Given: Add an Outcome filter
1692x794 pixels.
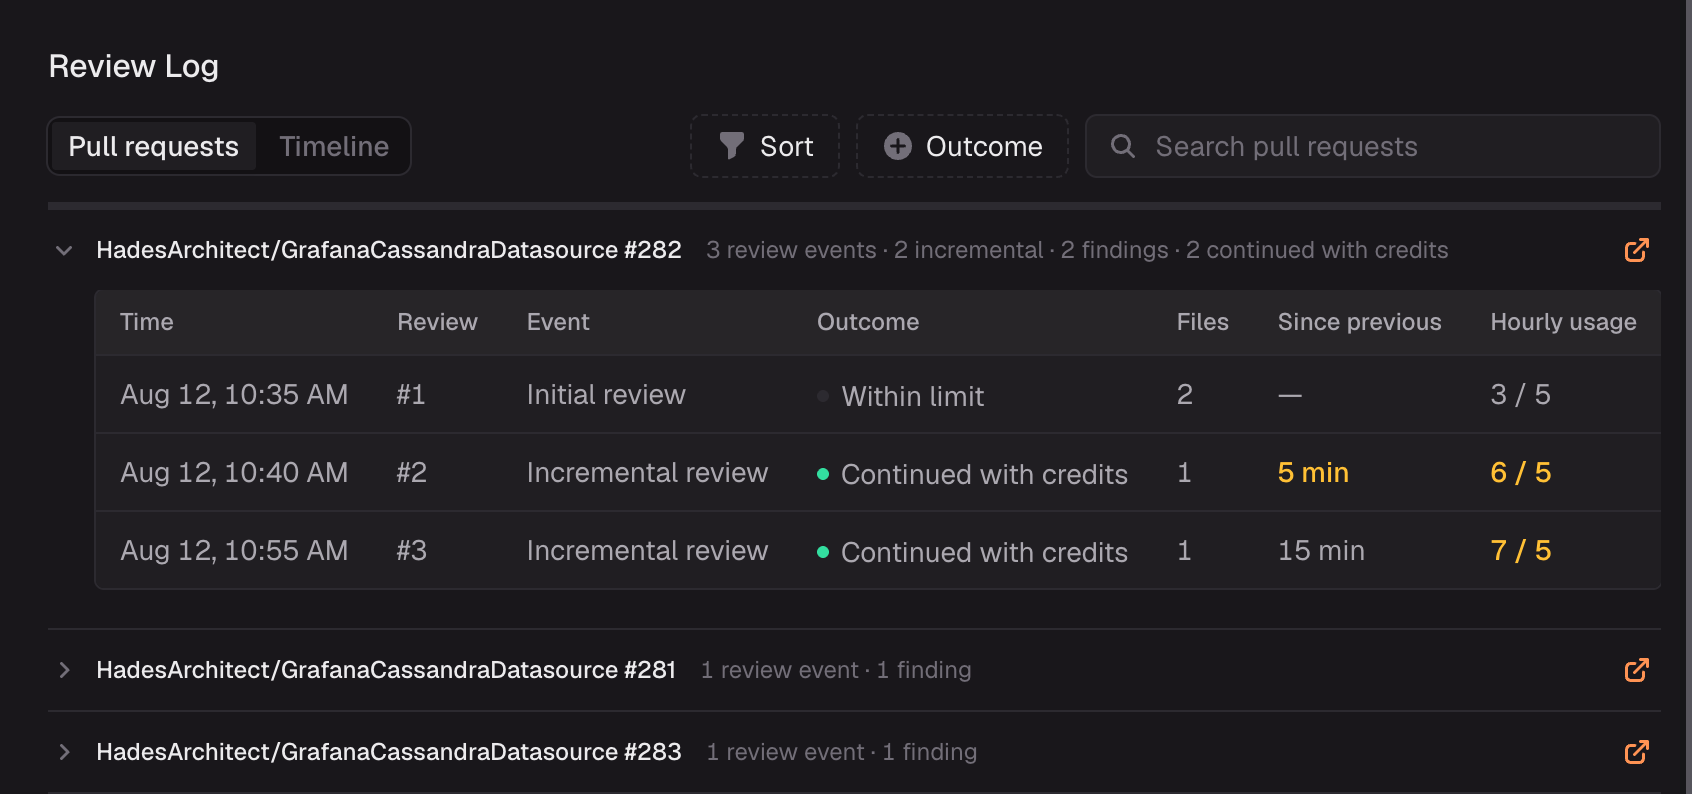Looking at the screenshot, I should pyautogui.click(x=963, y=146).
